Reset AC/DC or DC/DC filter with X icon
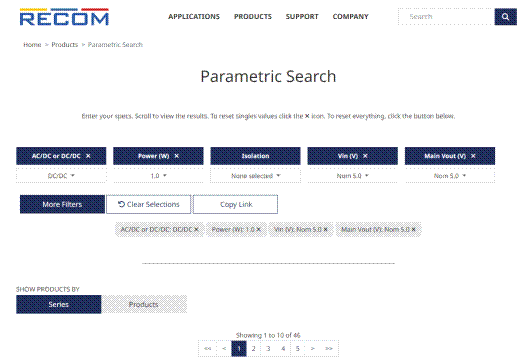 click(88, 156)
